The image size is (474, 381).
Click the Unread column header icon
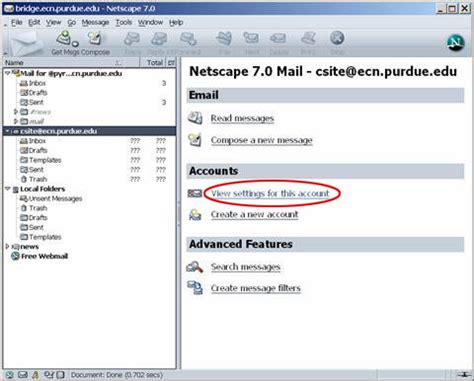[118, 62]
